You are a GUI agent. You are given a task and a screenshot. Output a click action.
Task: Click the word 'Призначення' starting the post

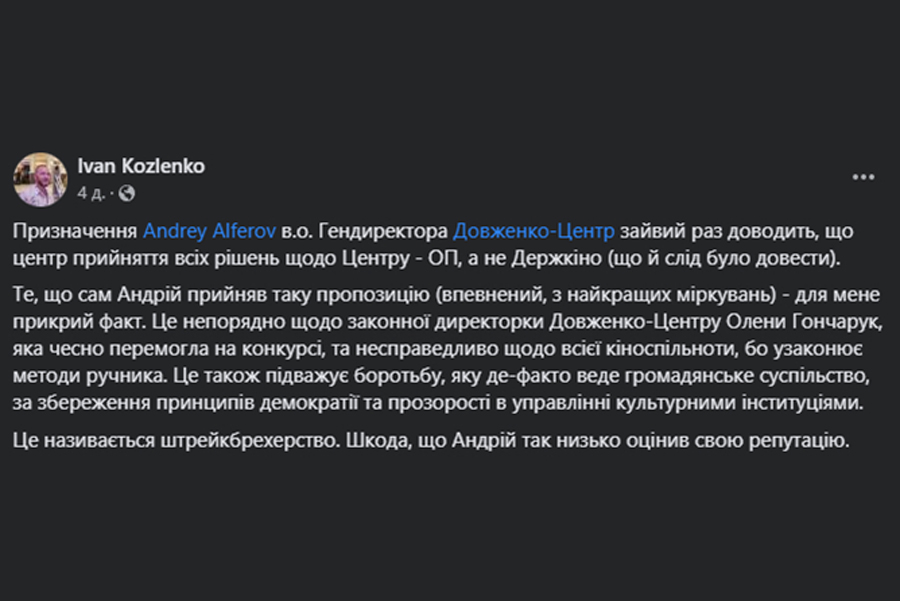click(75, 231)
